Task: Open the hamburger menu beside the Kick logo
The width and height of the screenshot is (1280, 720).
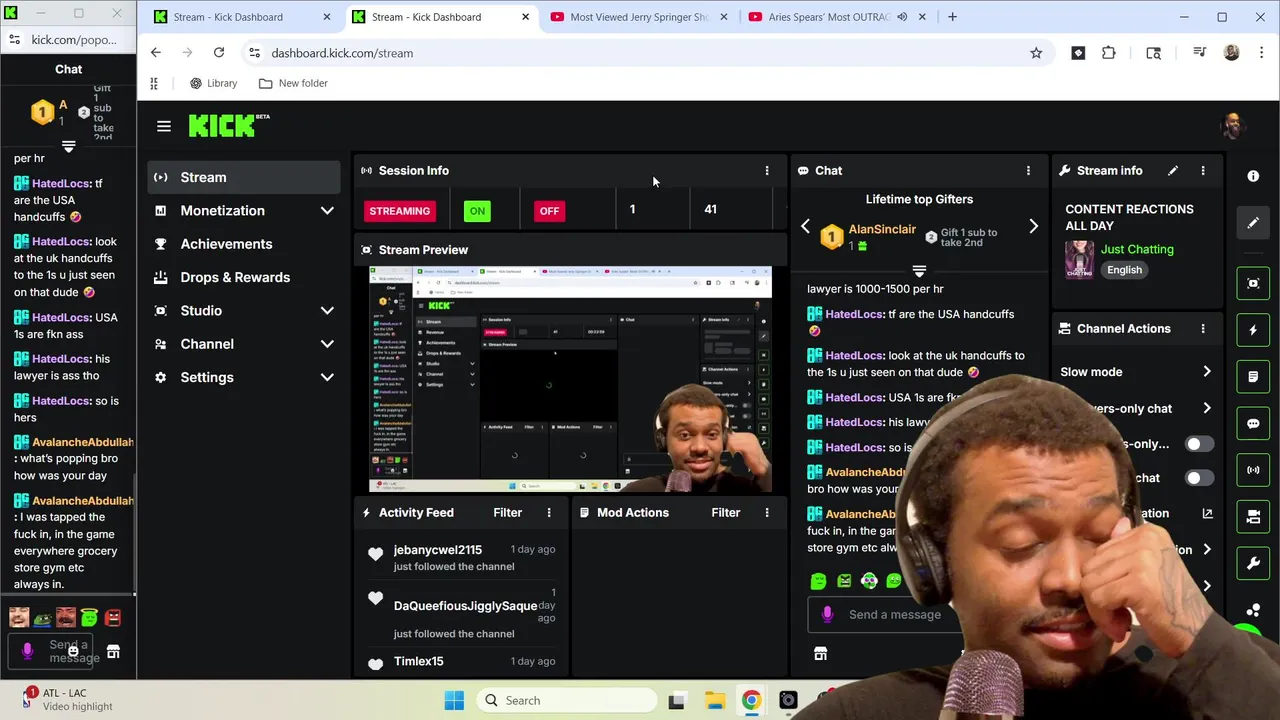Action: tap(164, 126)
